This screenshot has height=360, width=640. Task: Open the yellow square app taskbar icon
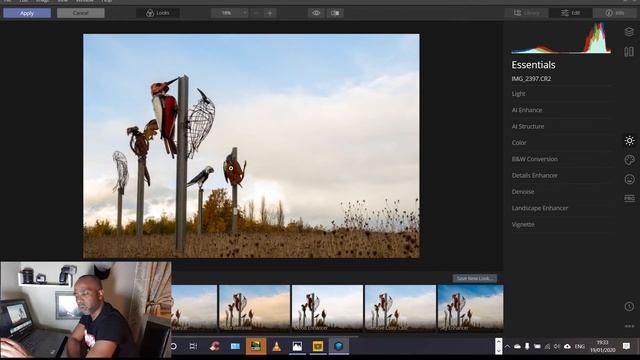pyautogui.click(x=318, y=347)
